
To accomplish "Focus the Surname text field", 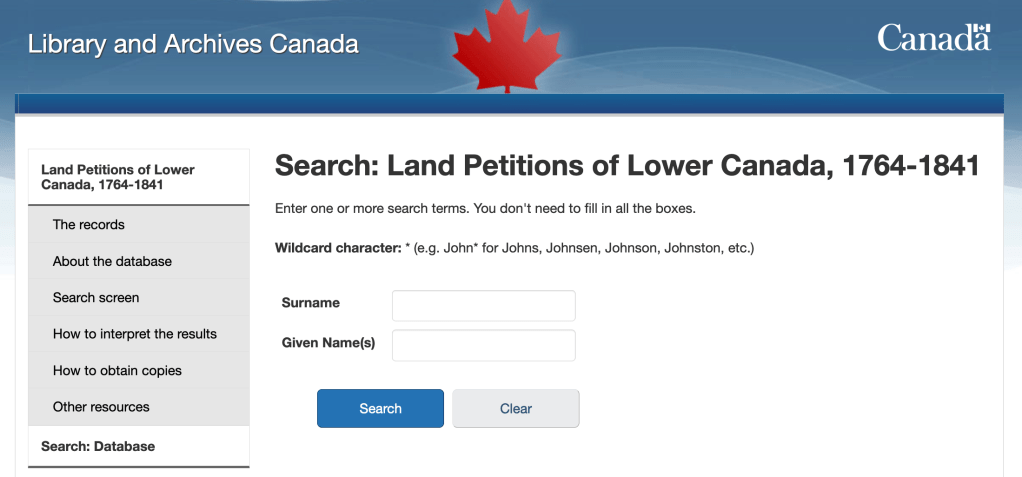I will click(484, 305).
